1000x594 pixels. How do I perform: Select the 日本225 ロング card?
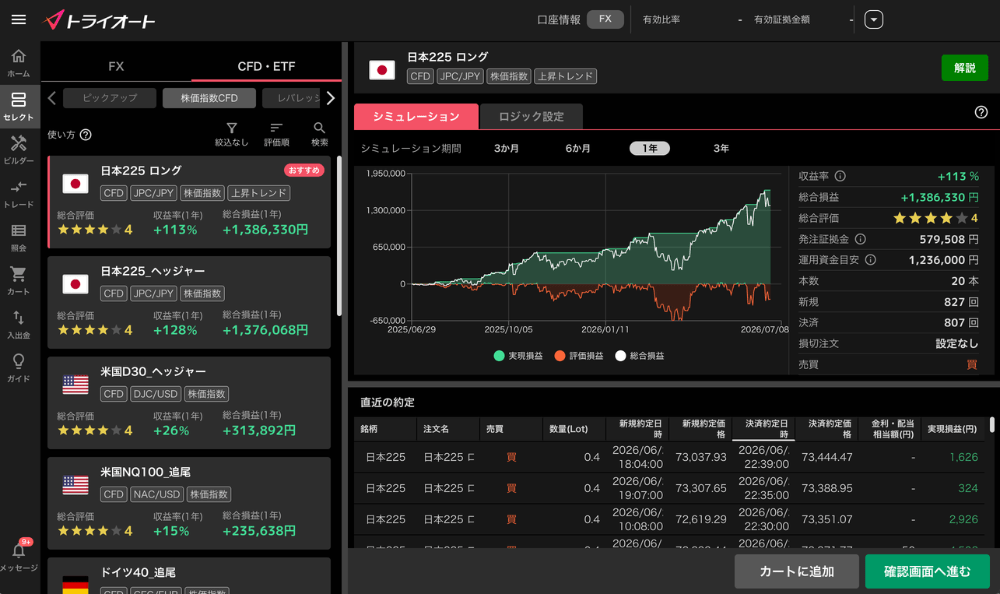coord(189,202)
